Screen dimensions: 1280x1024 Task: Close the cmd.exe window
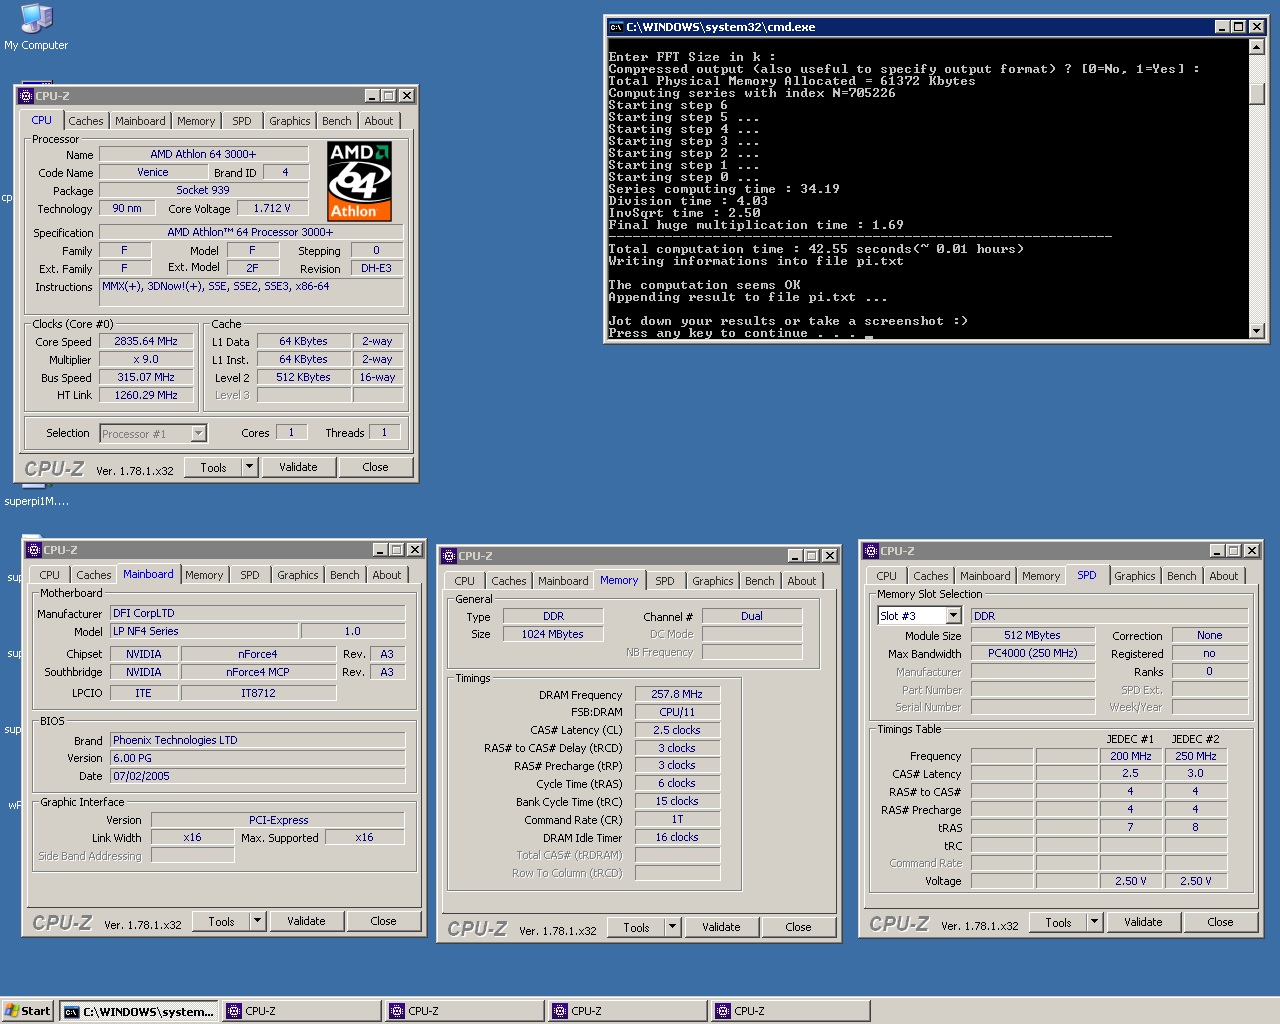pyautogui.click(x=1256, y=27)
